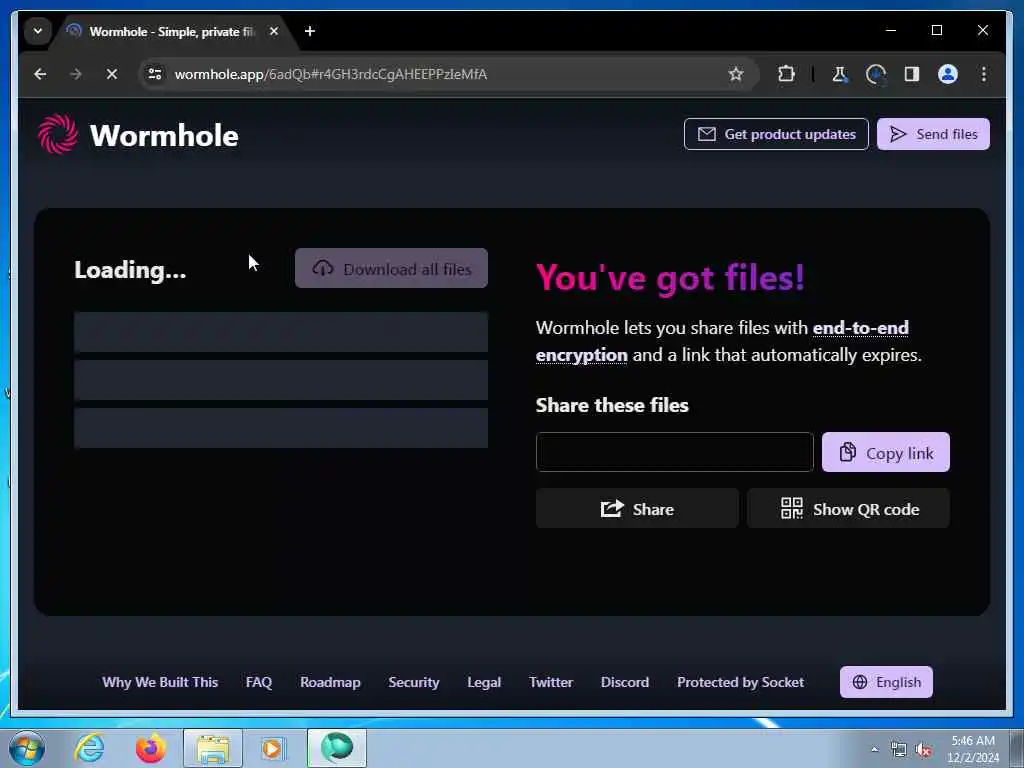Open Why We Built This link
The width and height of the screenshot is (1024, 768).
pos(160,682)
